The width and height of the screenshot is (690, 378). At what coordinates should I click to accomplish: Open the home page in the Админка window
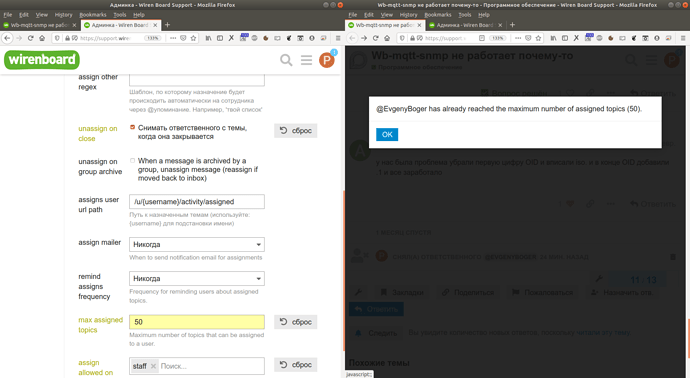(x=42, y=38)
